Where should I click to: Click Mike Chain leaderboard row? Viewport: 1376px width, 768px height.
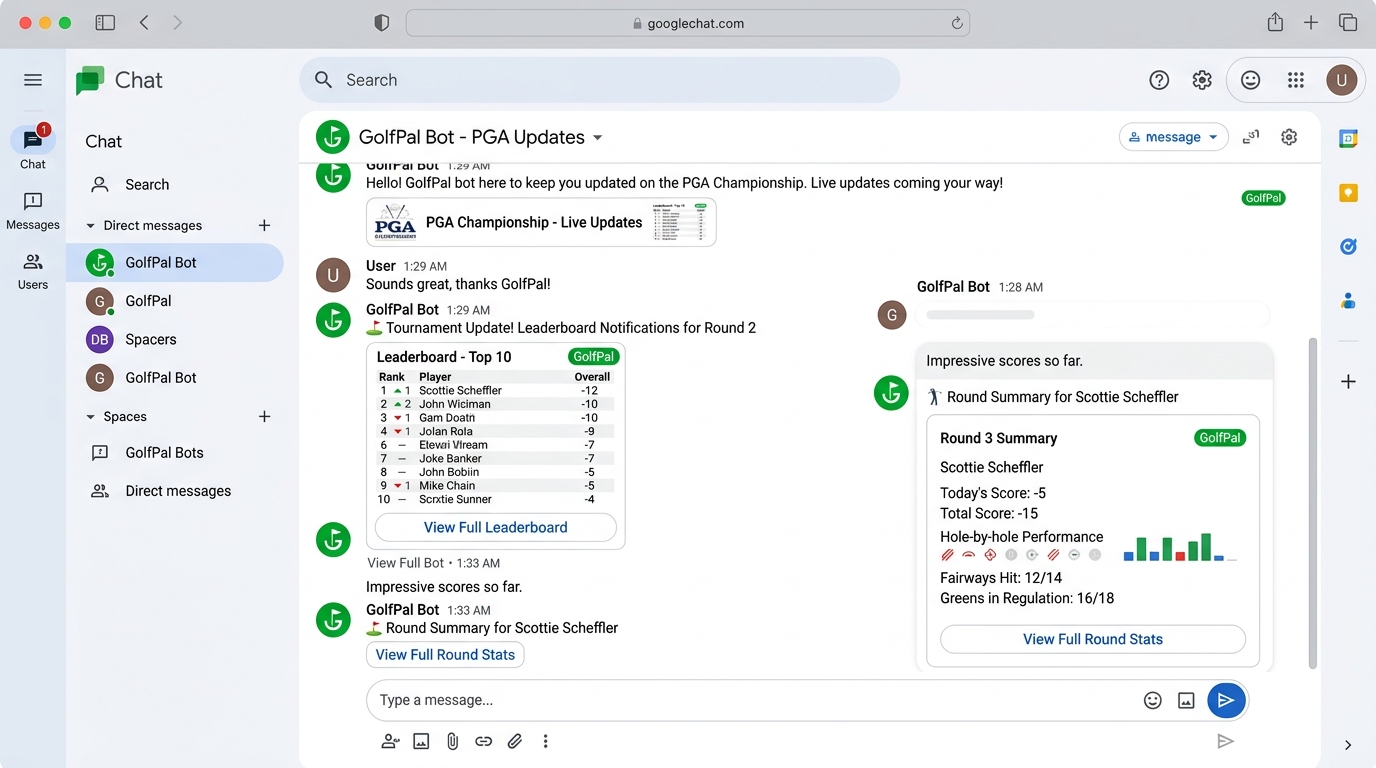pos(495,486)
